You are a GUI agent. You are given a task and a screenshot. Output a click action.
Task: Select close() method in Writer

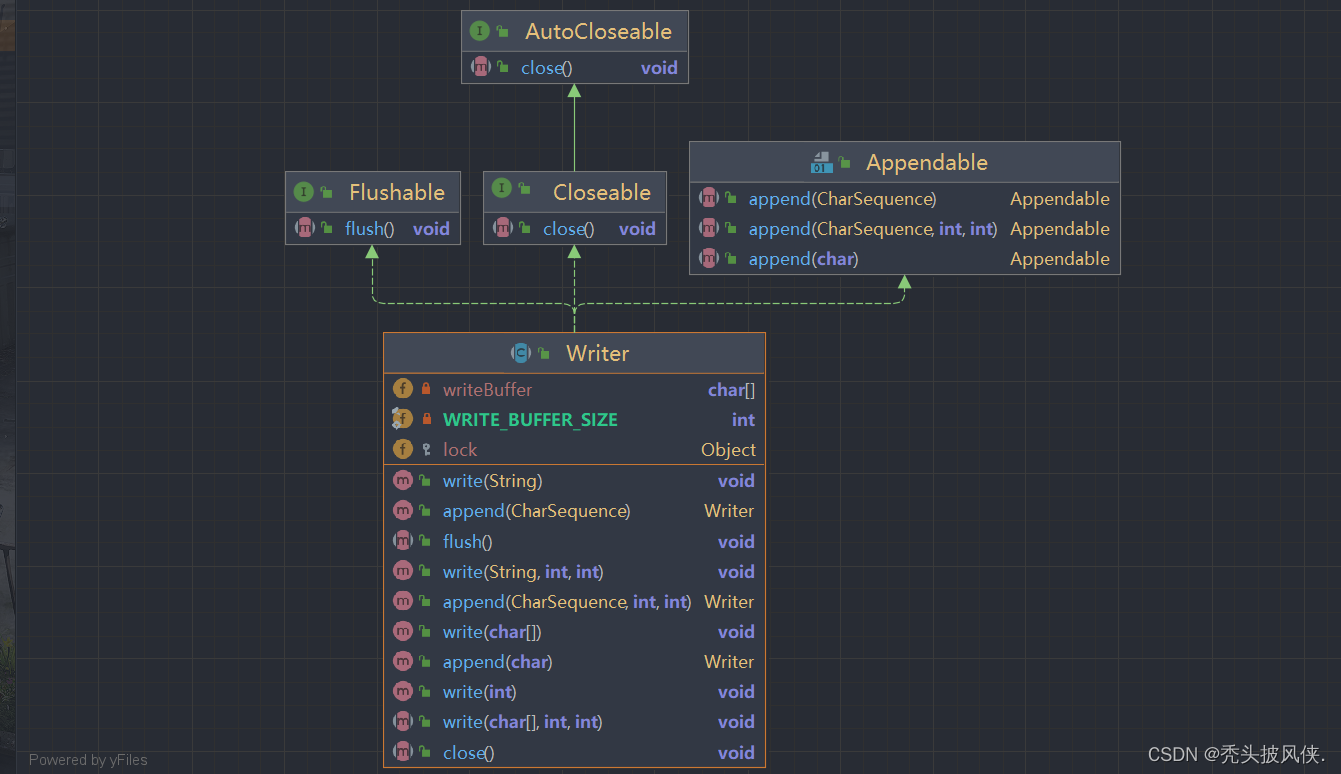574,753
